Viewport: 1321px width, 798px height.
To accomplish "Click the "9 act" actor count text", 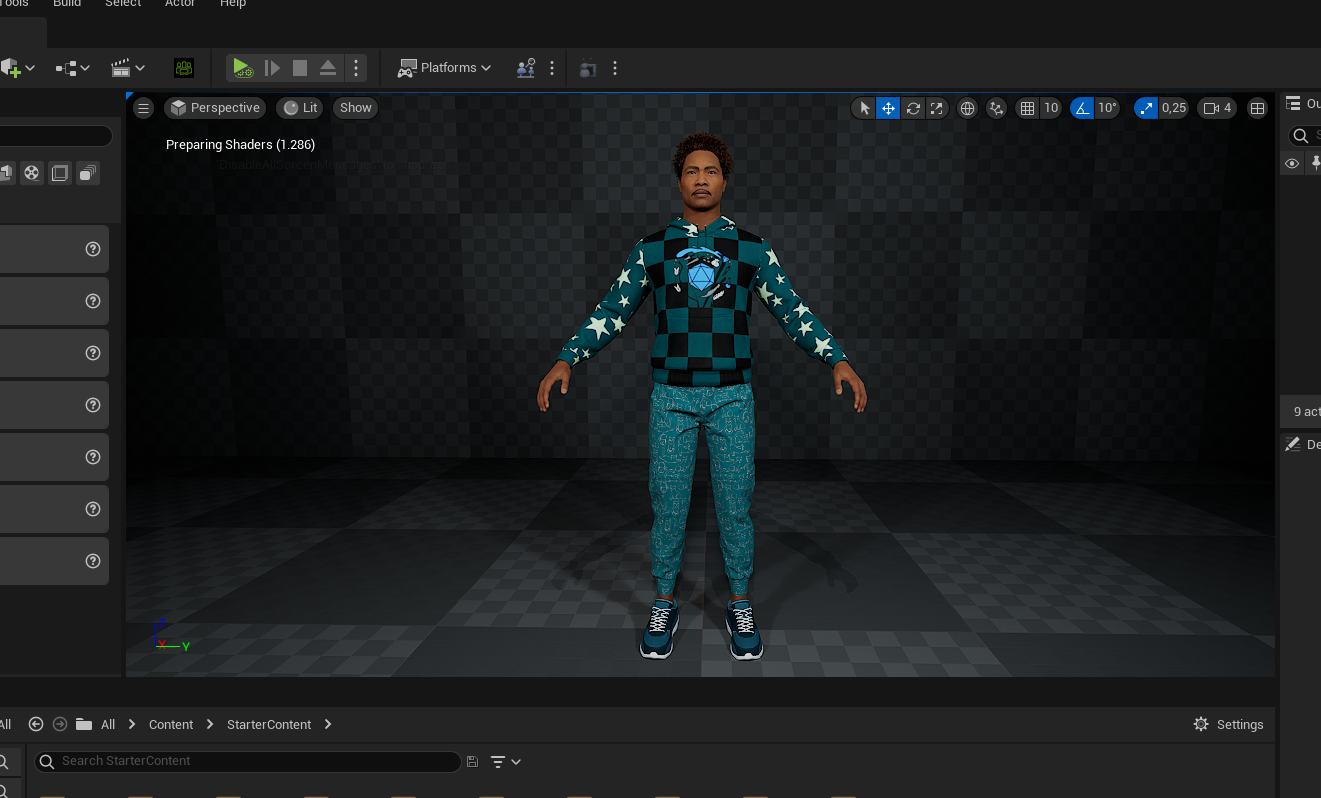I will 1306,411.
